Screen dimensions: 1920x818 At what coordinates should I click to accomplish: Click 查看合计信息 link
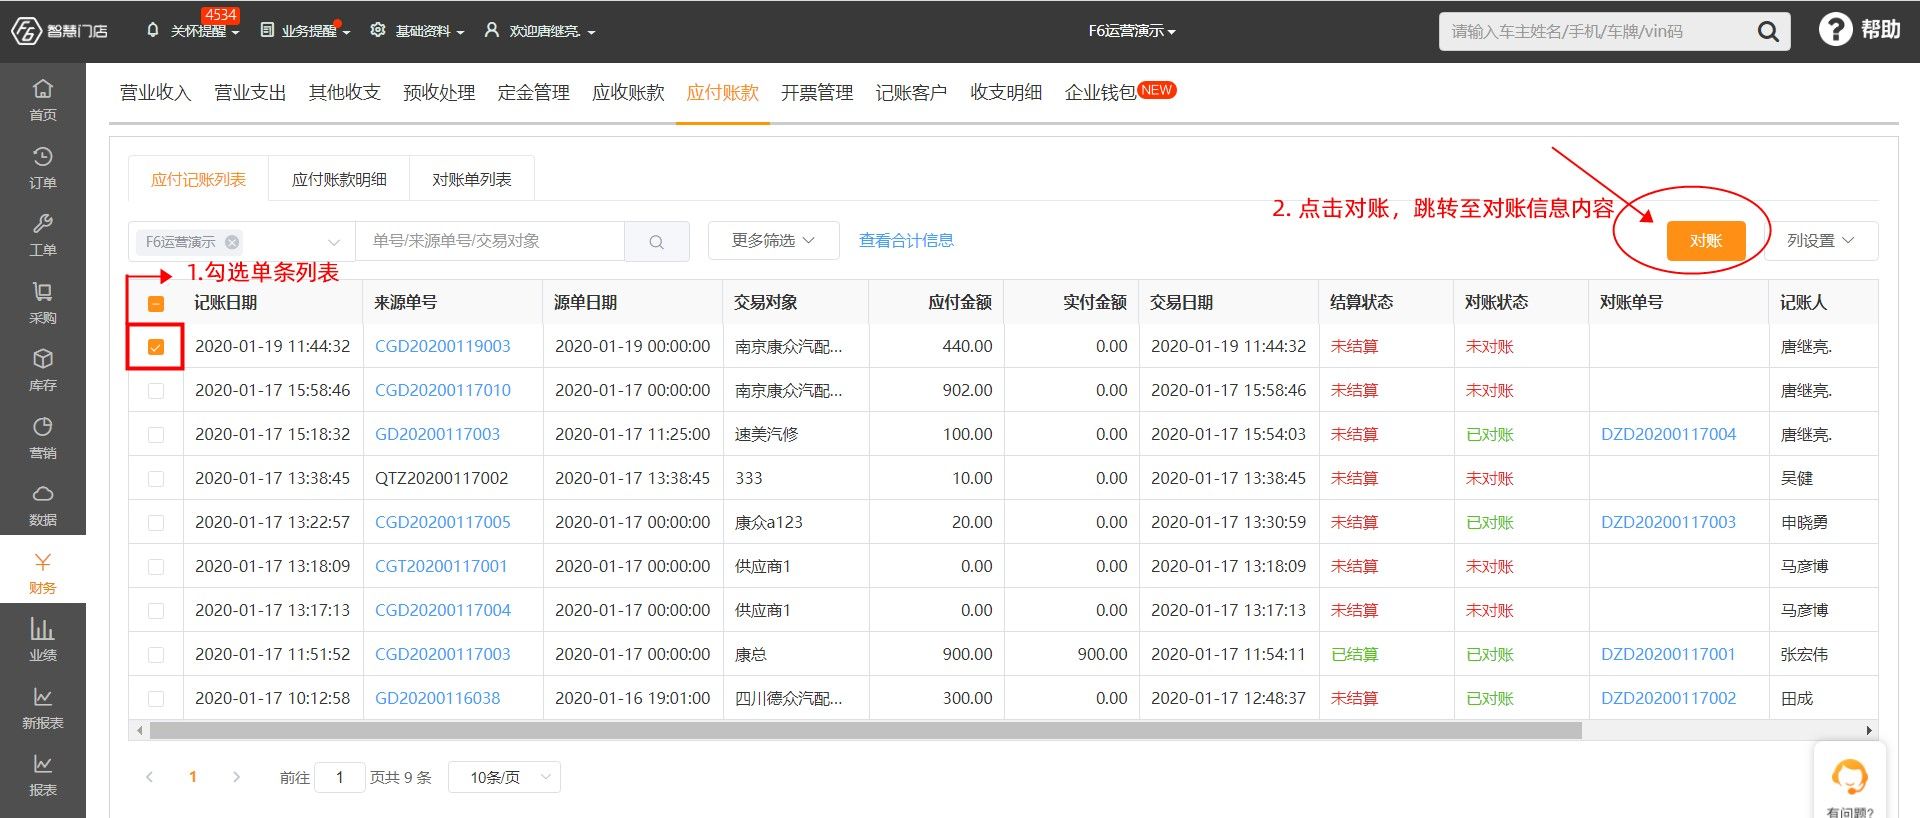tap(906, 241)
